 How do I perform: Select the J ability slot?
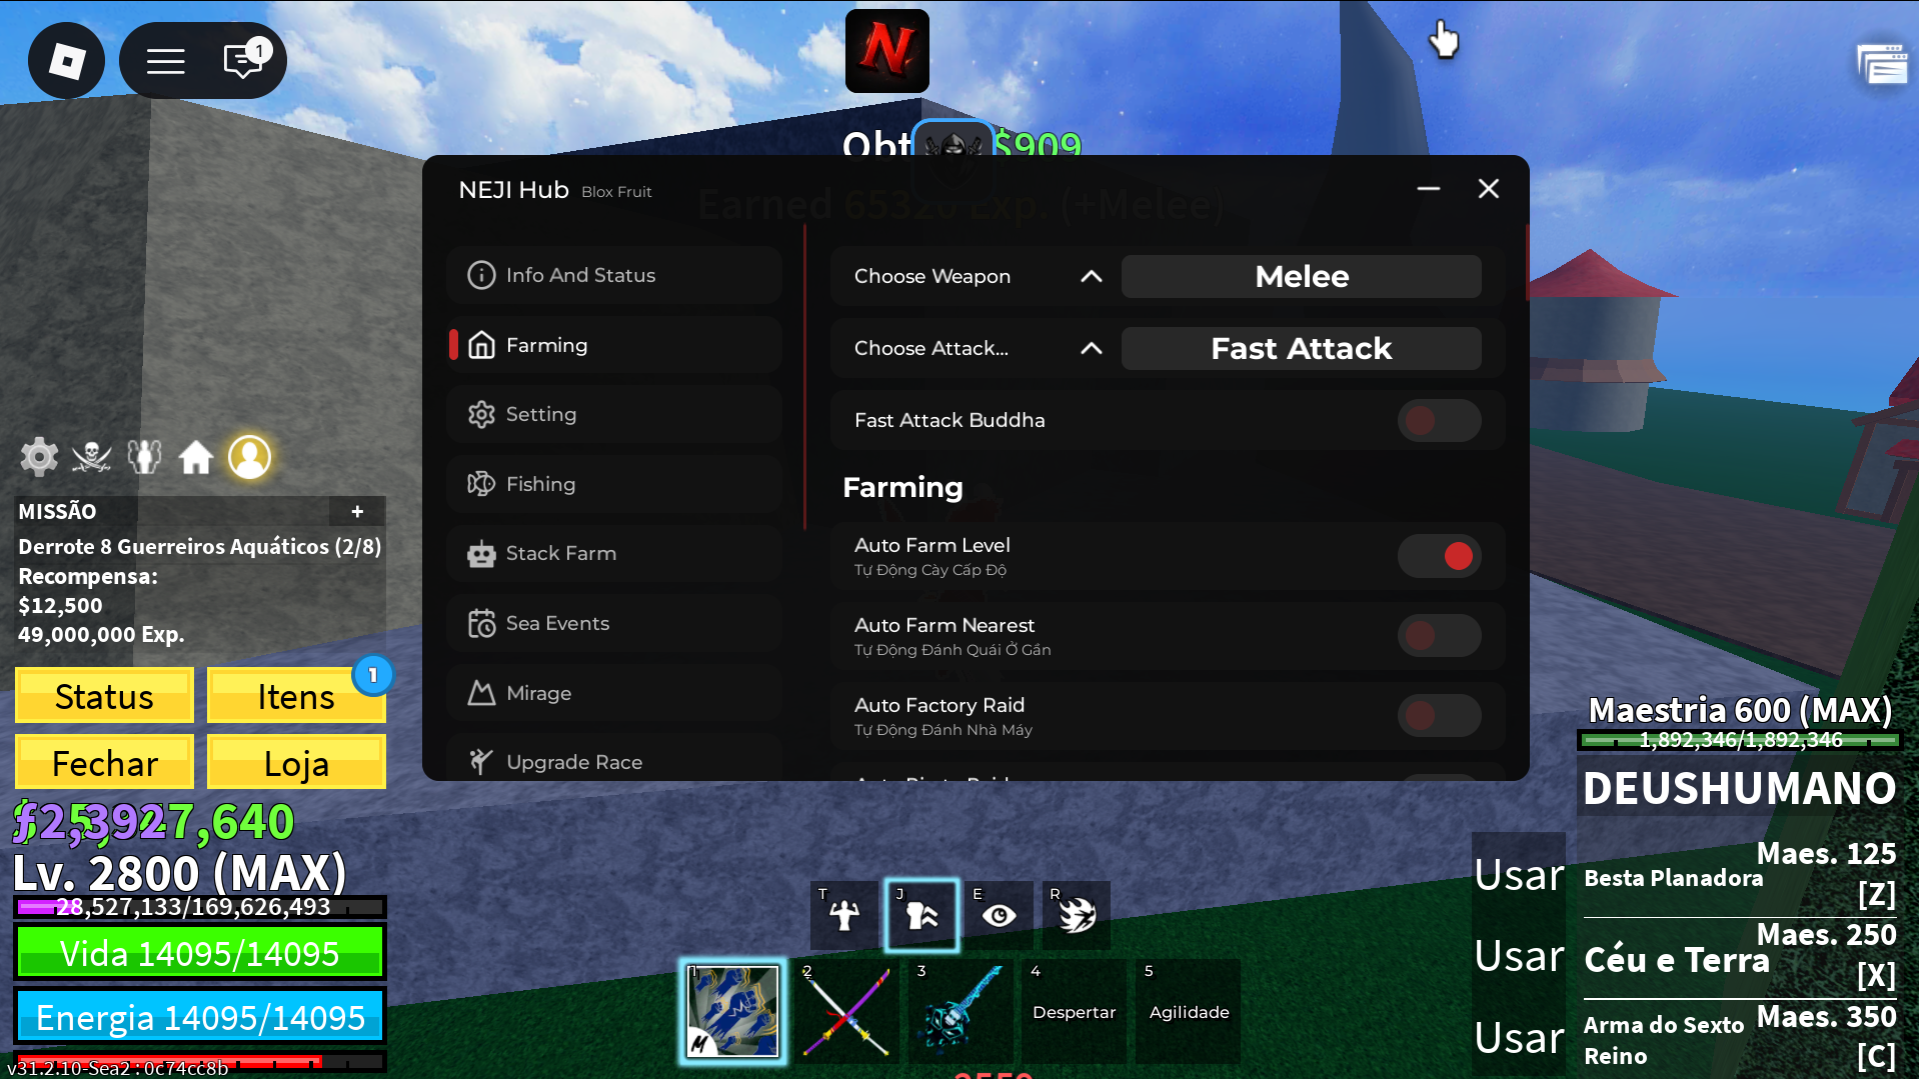tap(921, 914)
